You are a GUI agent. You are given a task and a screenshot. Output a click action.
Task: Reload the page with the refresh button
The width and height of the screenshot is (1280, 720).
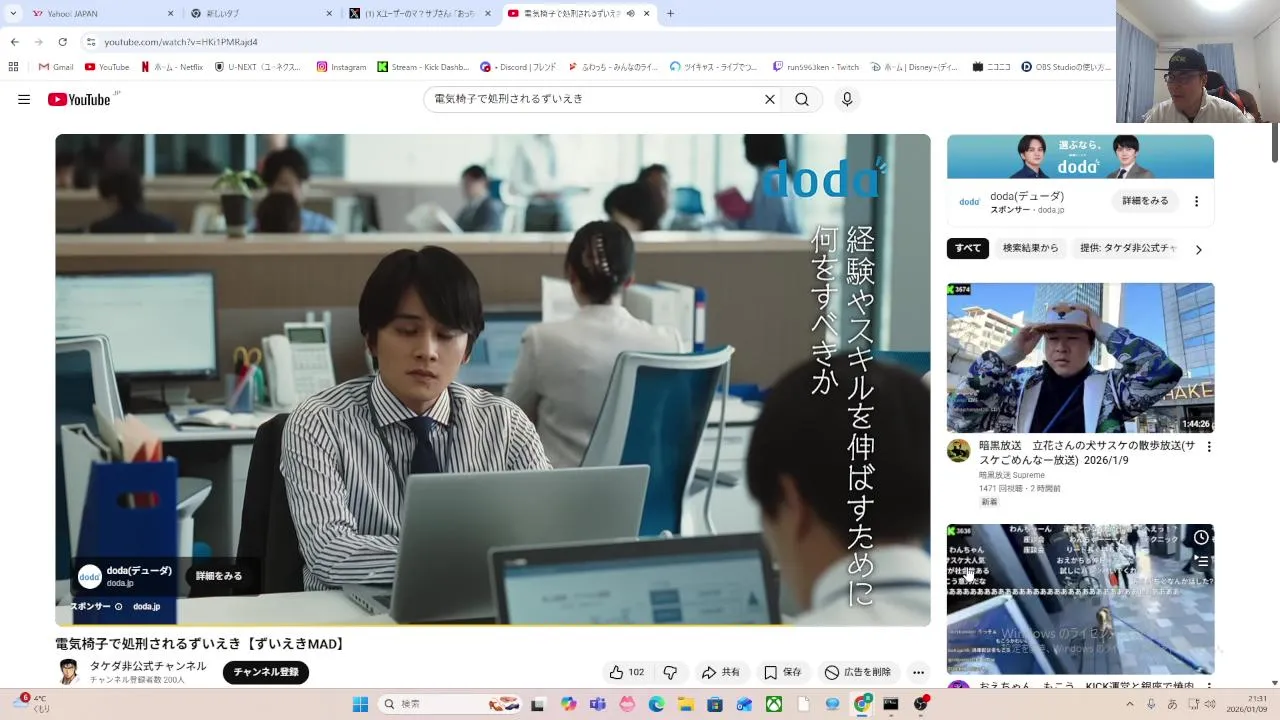[x=62, y=42]
